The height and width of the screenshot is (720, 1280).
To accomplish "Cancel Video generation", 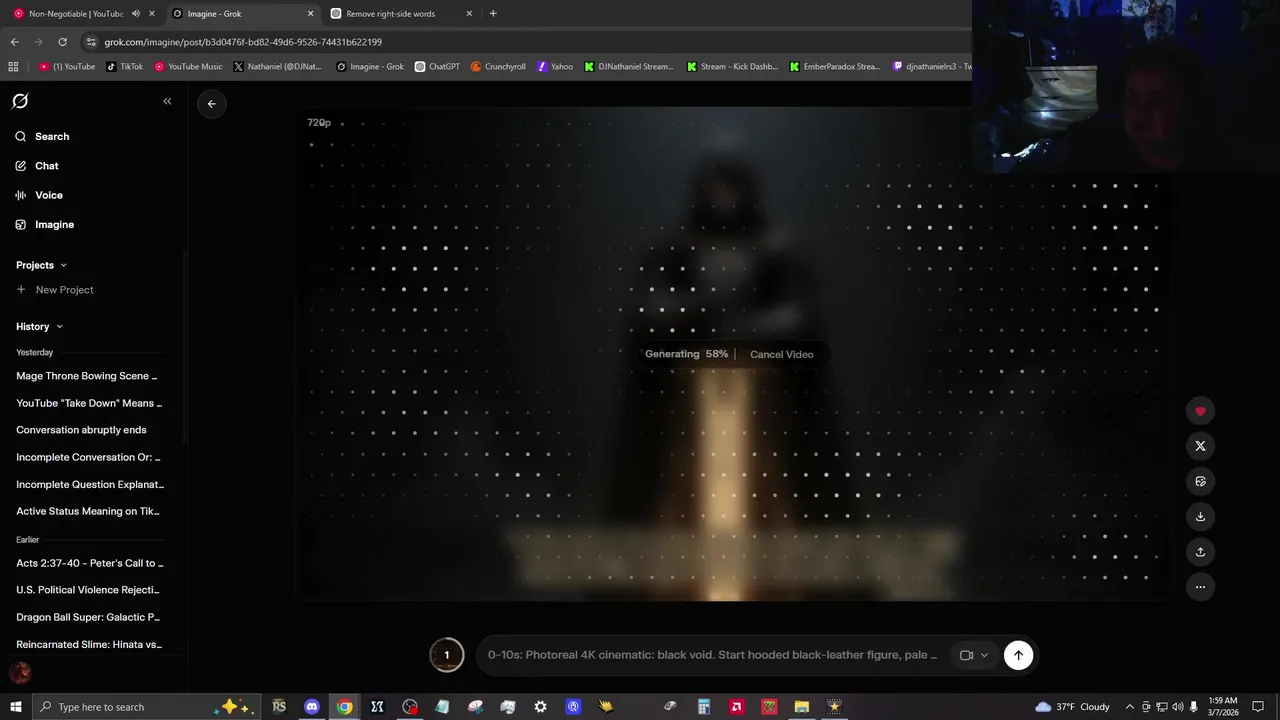I will pos(781,354).
